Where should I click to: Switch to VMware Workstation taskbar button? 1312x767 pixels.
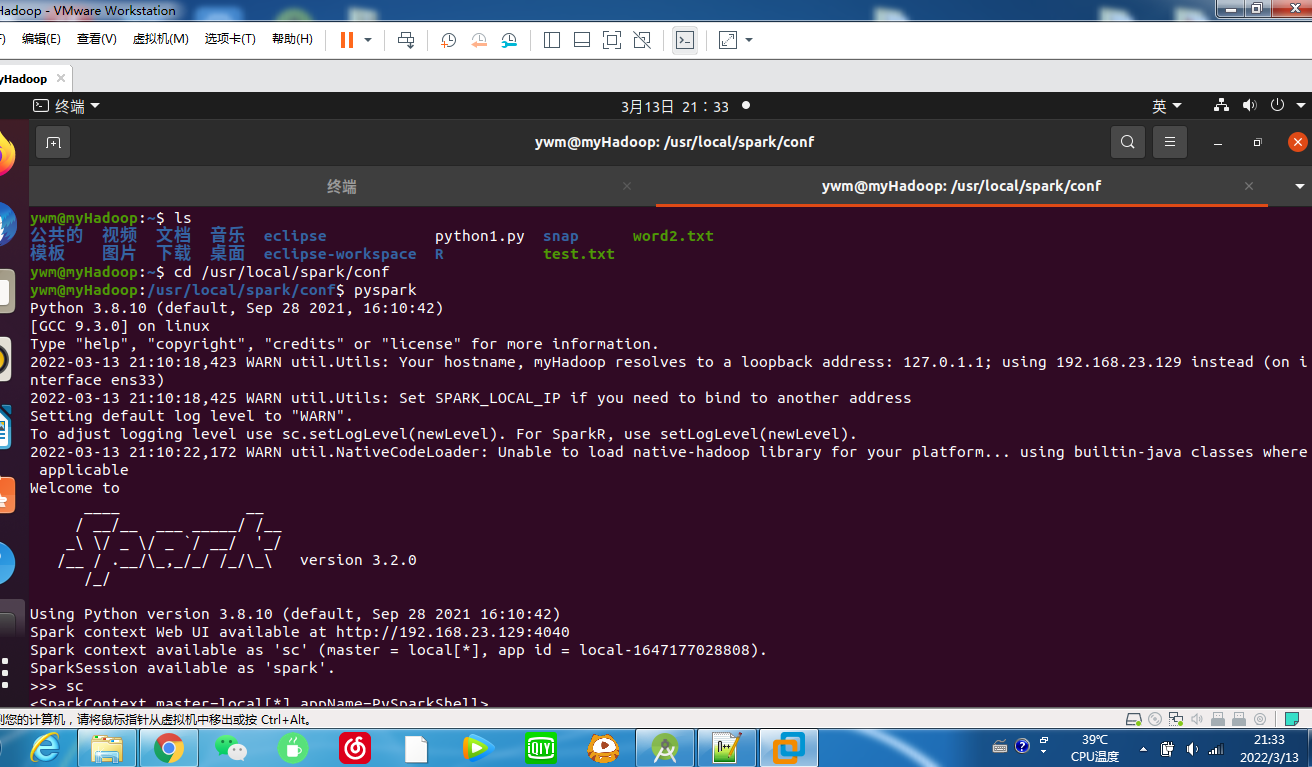789,747
